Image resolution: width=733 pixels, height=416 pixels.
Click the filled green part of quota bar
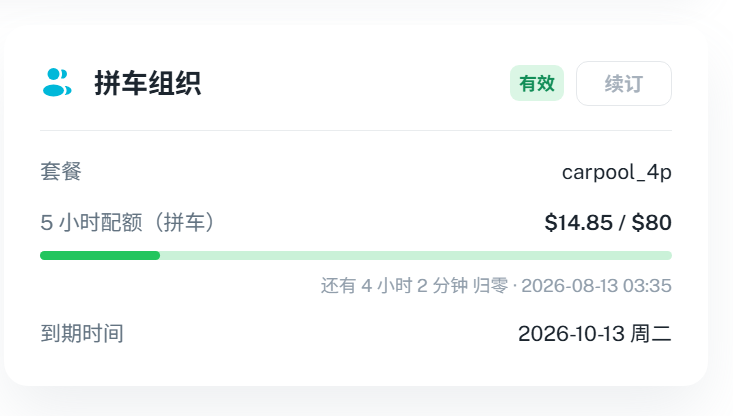[x=100, y=255]
